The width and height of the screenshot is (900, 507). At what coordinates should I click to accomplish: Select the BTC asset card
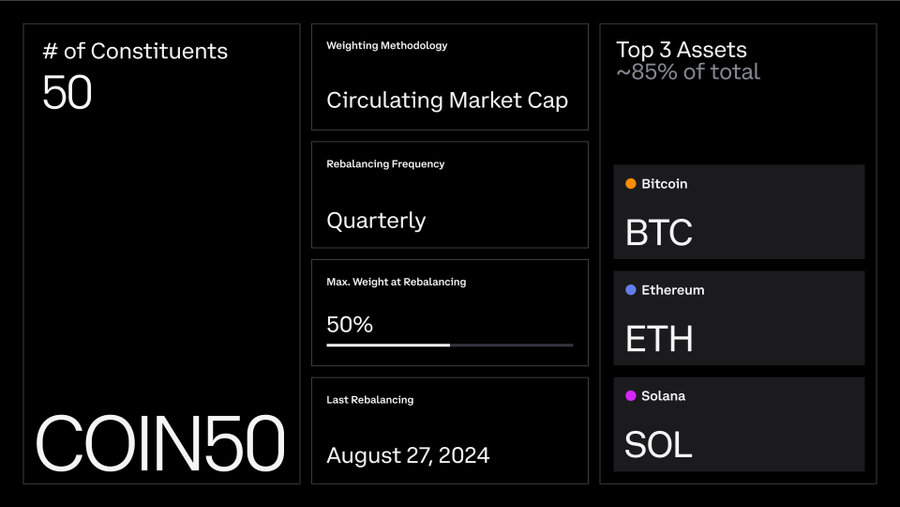[739, 212]
